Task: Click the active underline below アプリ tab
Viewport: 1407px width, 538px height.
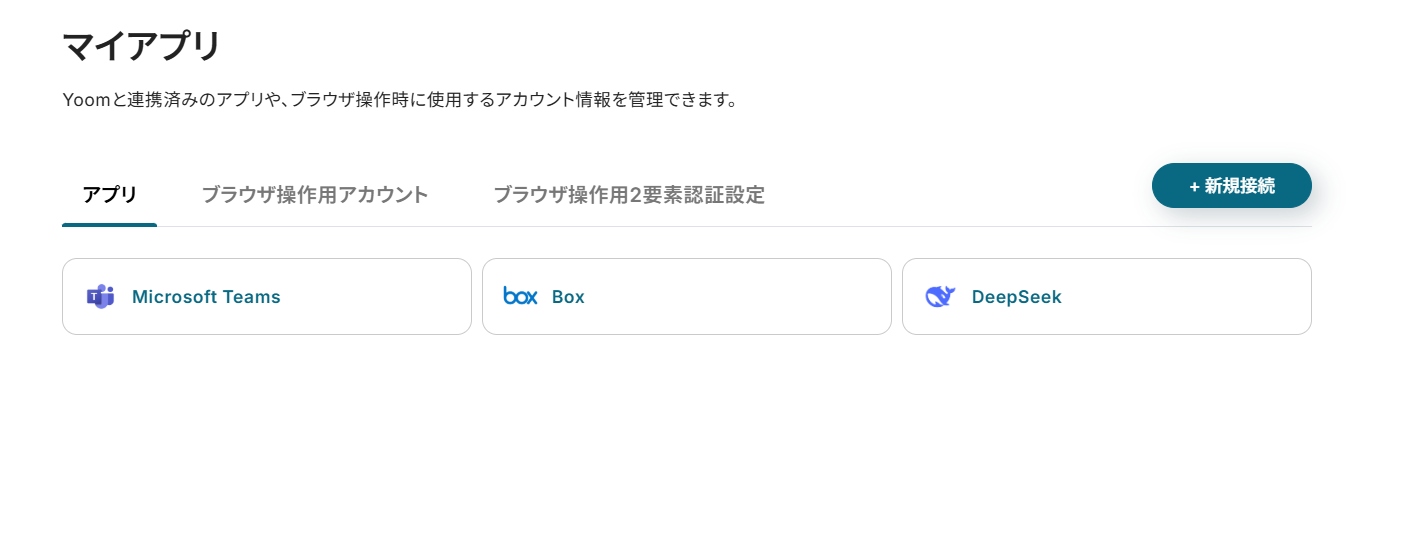Action: pyautogui.click(x=109, y=225)
